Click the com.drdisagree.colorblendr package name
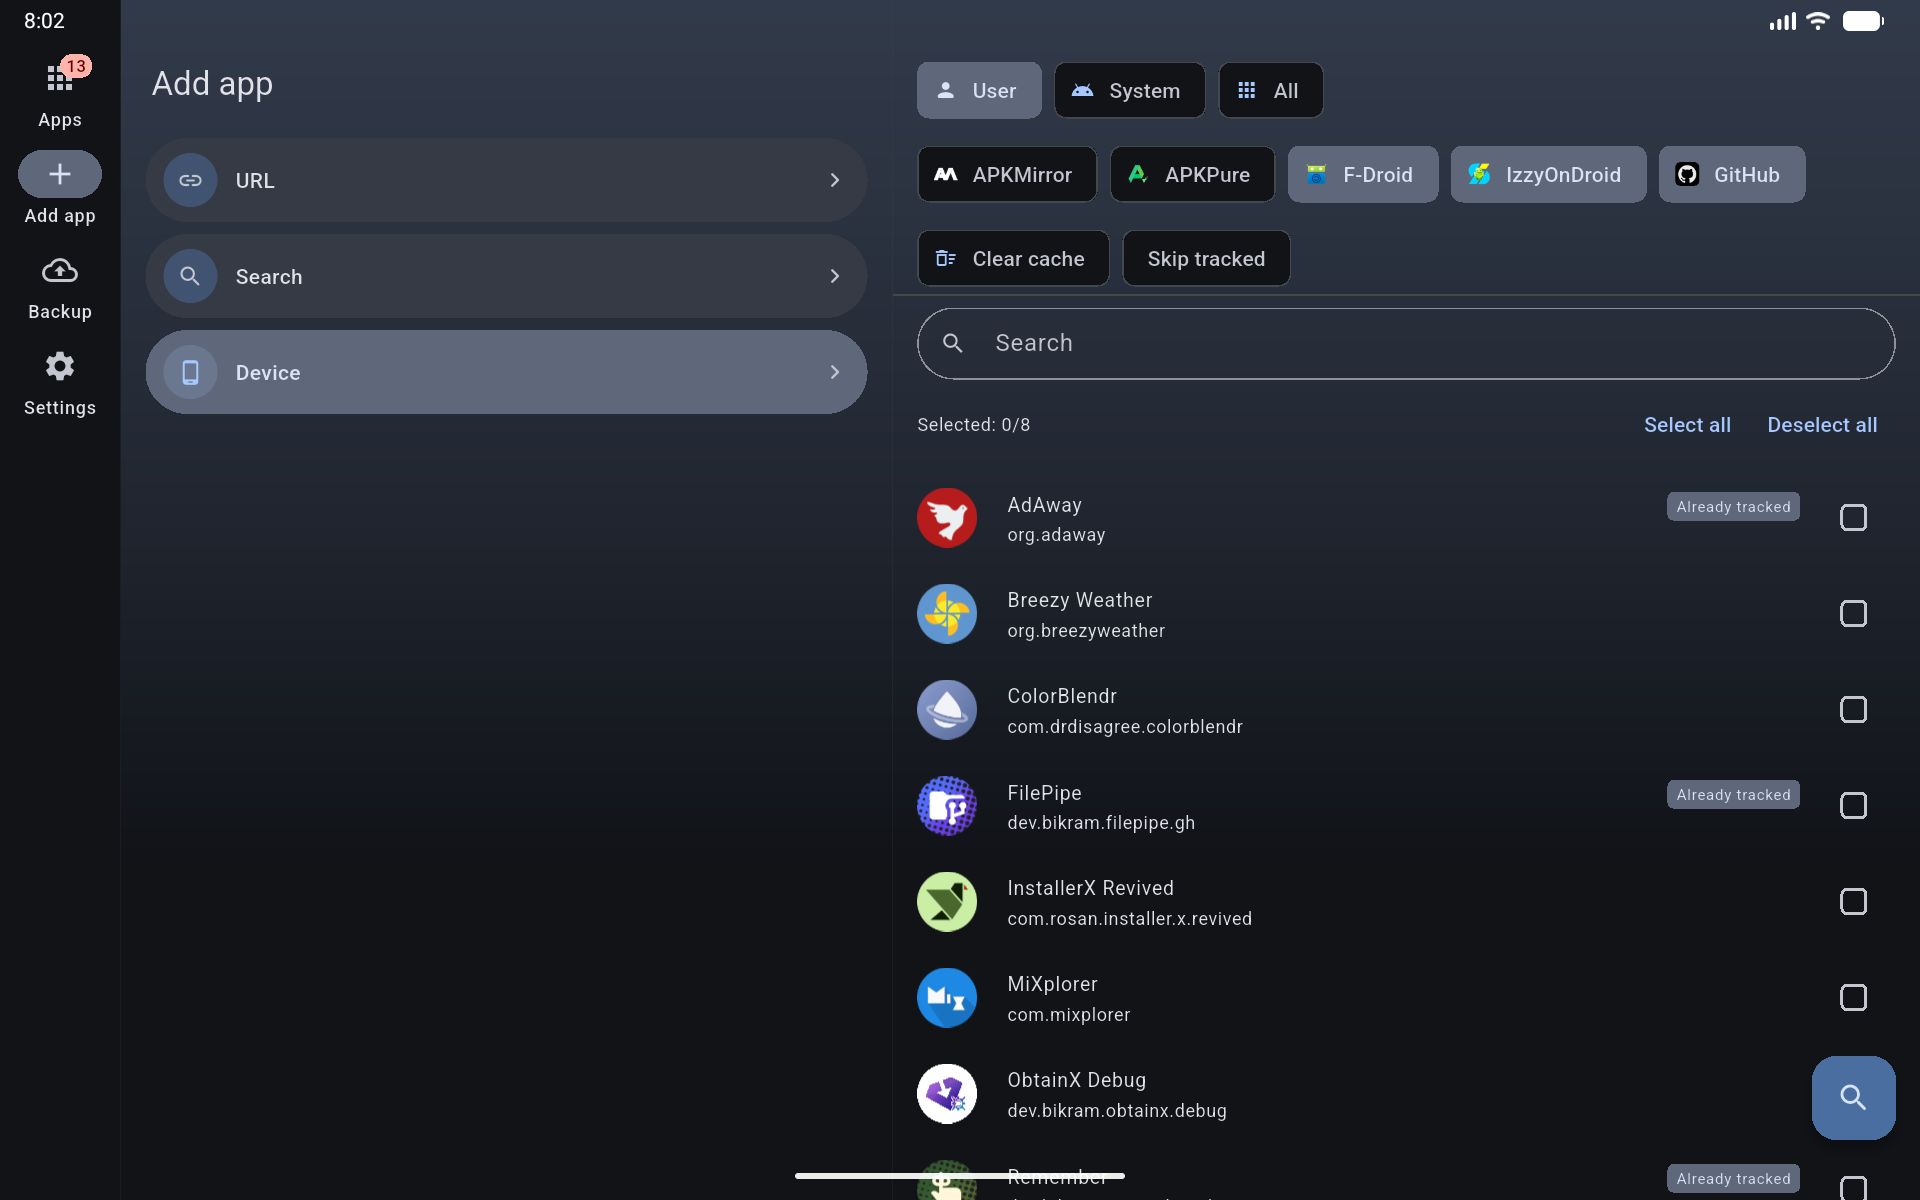 pos(1125,727)
